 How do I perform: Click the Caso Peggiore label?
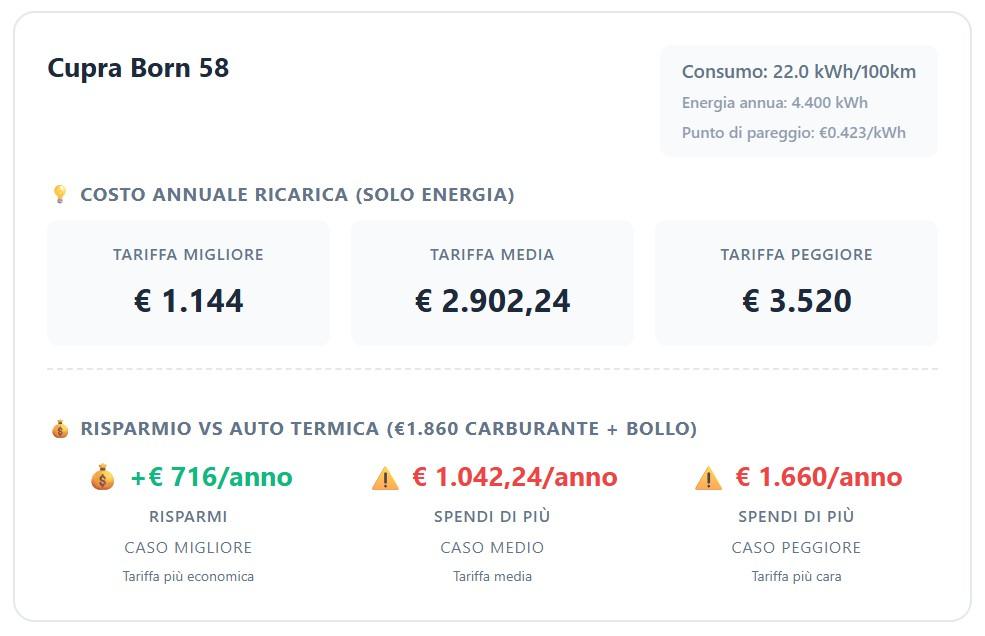point(796,548)
